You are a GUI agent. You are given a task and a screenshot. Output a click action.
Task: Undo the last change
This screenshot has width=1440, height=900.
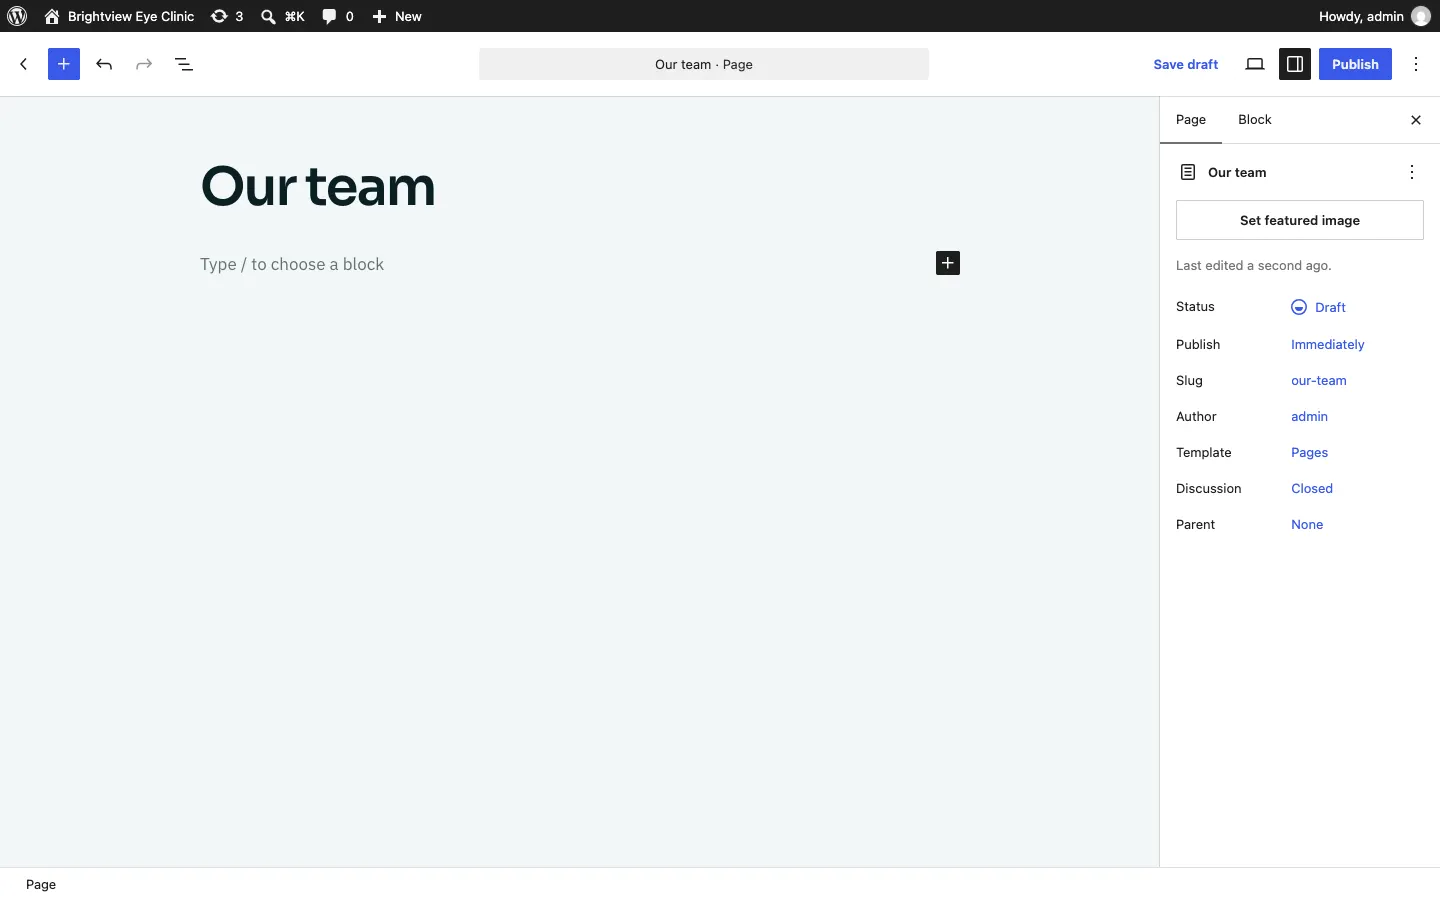click(x=104, y=64)
